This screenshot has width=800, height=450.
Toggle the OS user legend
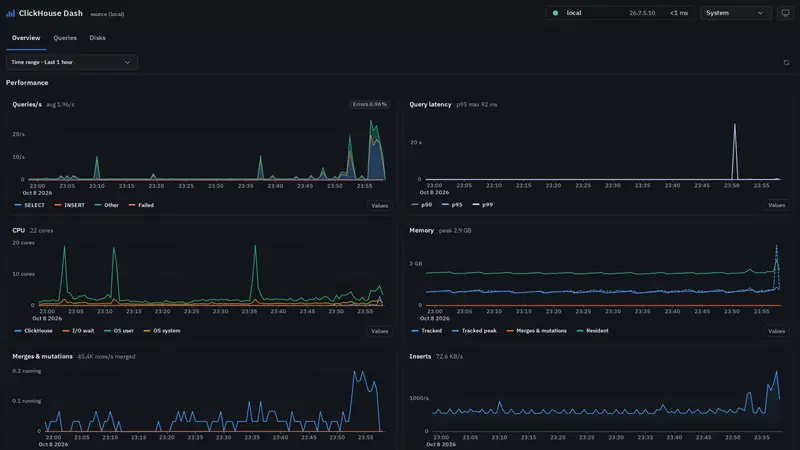pos(119,331)
